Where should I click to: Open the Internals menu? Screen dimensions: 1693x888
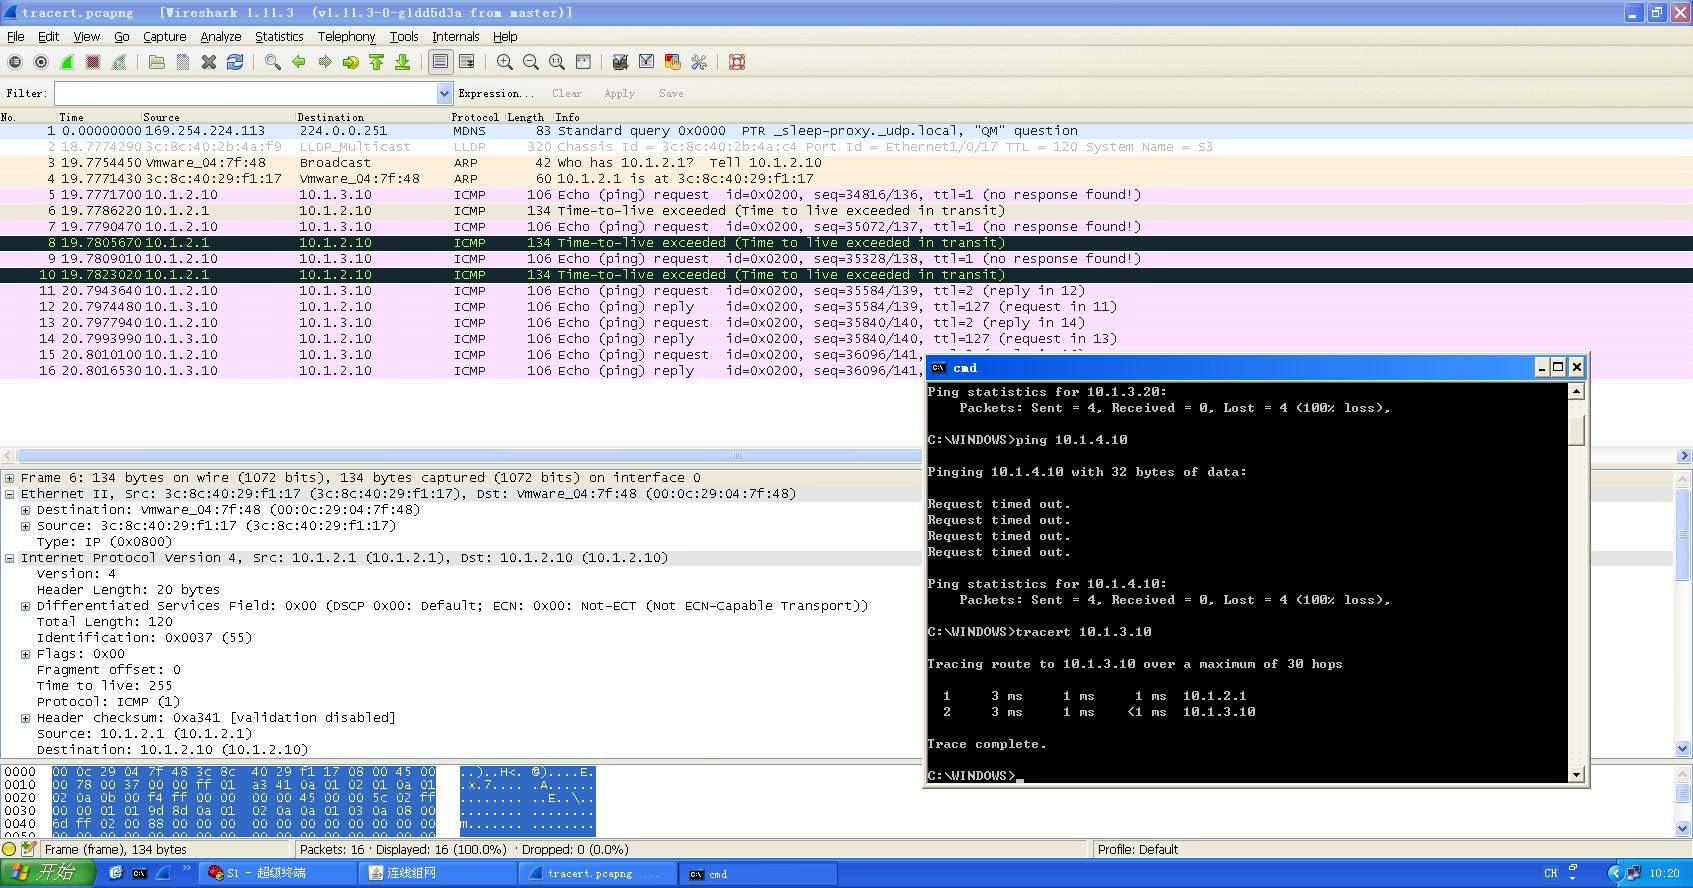456,37
